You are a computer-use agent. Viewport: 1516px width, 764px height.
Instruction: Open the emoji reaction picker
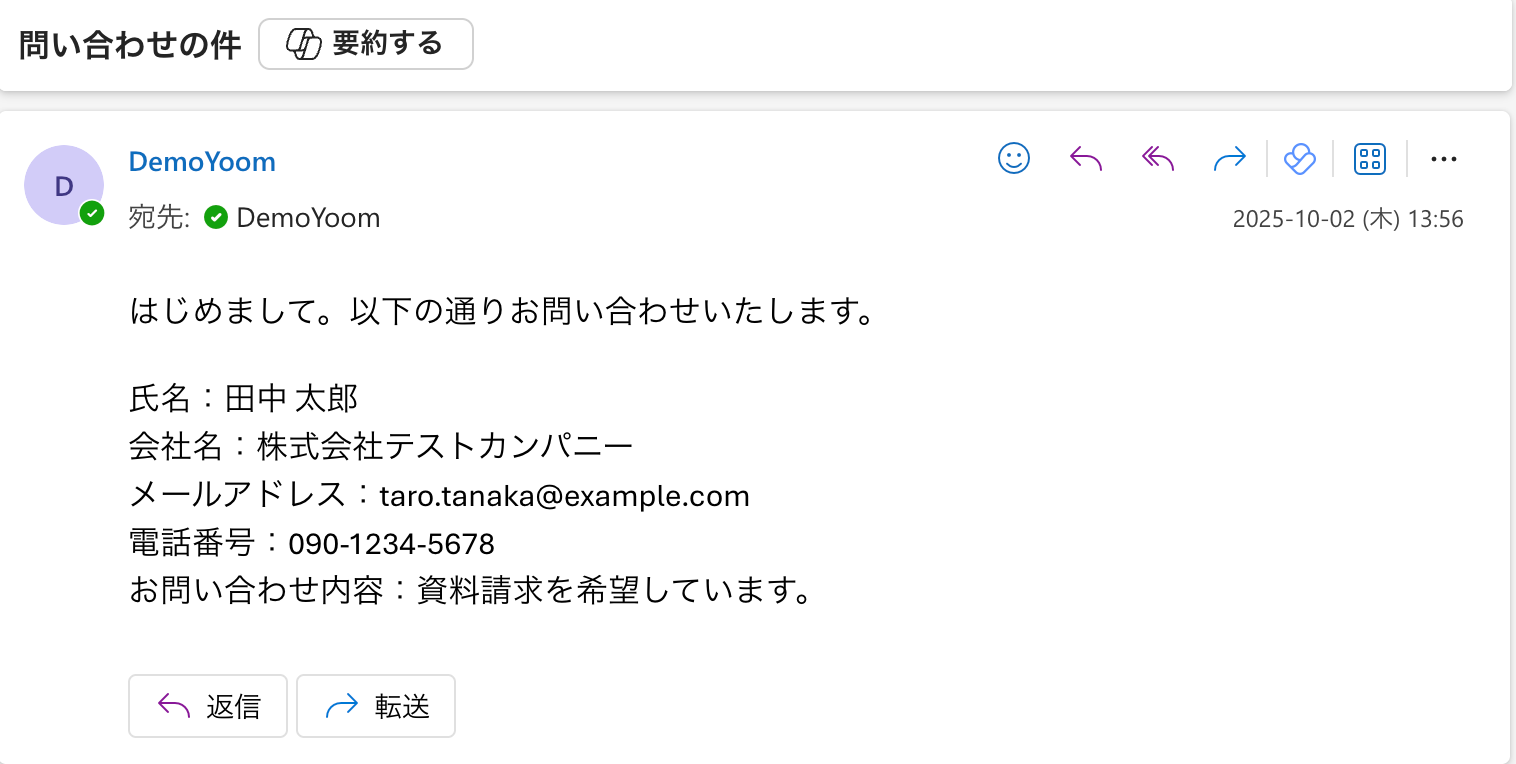tap(1014, 158)
